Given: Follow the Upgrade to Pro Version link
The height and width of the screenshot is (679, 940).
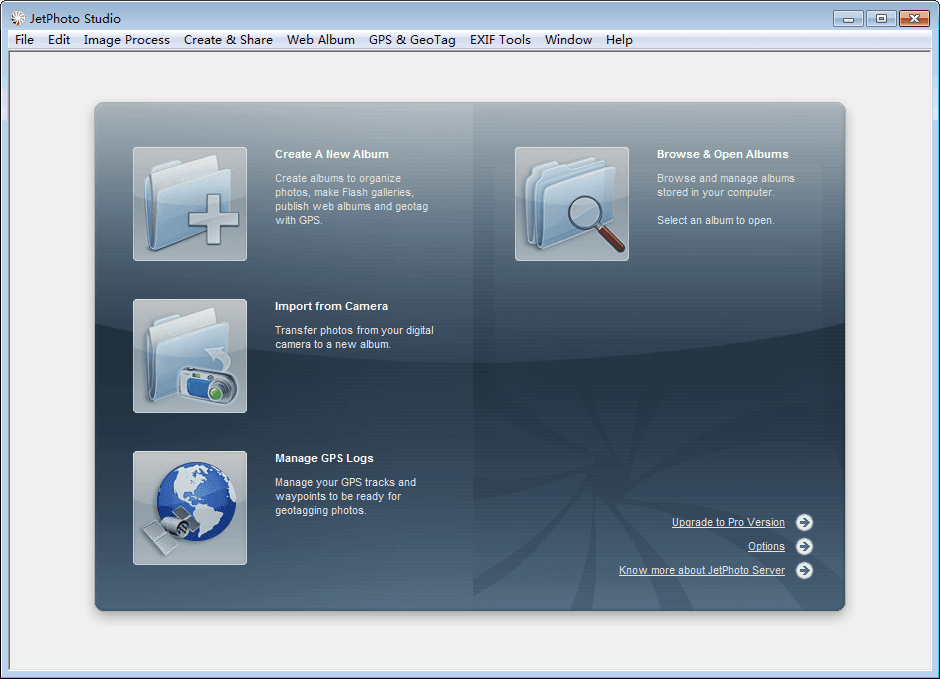Looking at the screenshot, I should click(728, 523).
